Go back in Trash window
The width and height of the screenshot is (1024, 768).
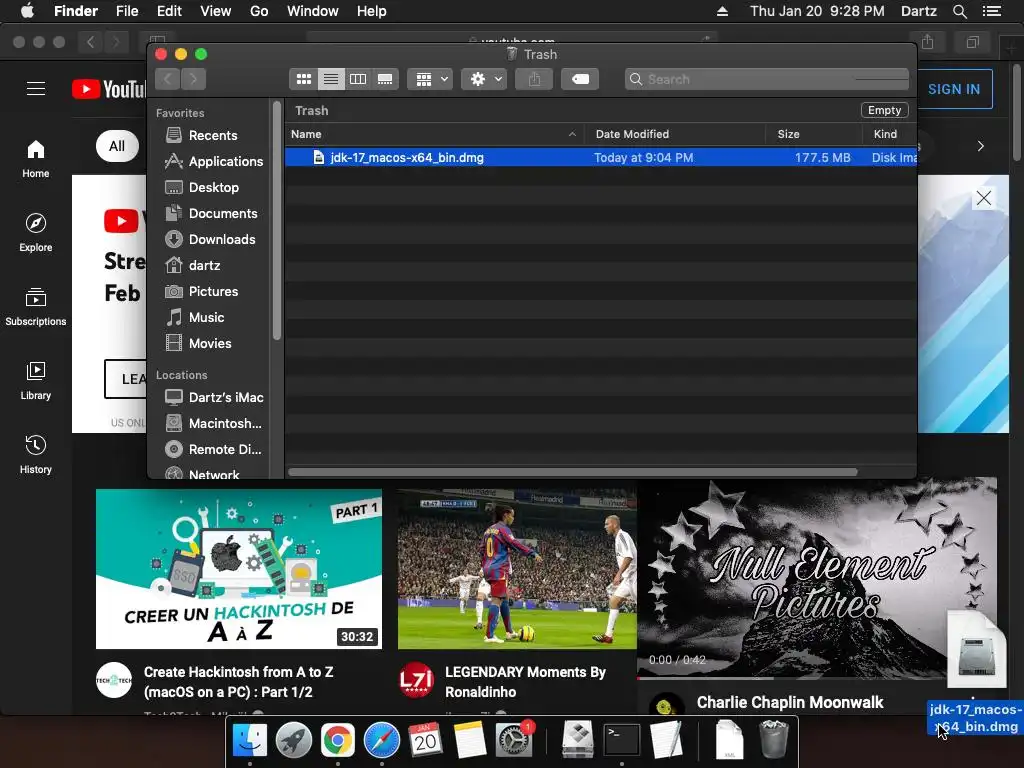coord(168,79)
